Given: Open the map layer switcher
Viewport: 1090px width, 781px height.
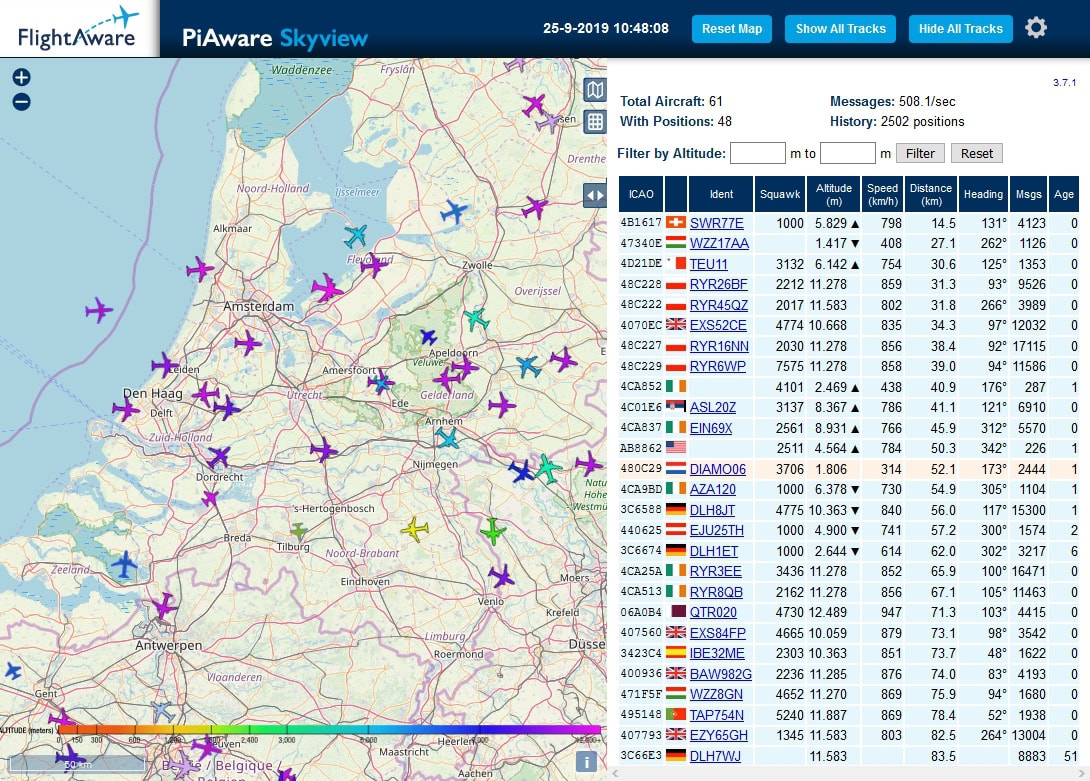Looking at the screenshot, I should click(x=595, y=90).
